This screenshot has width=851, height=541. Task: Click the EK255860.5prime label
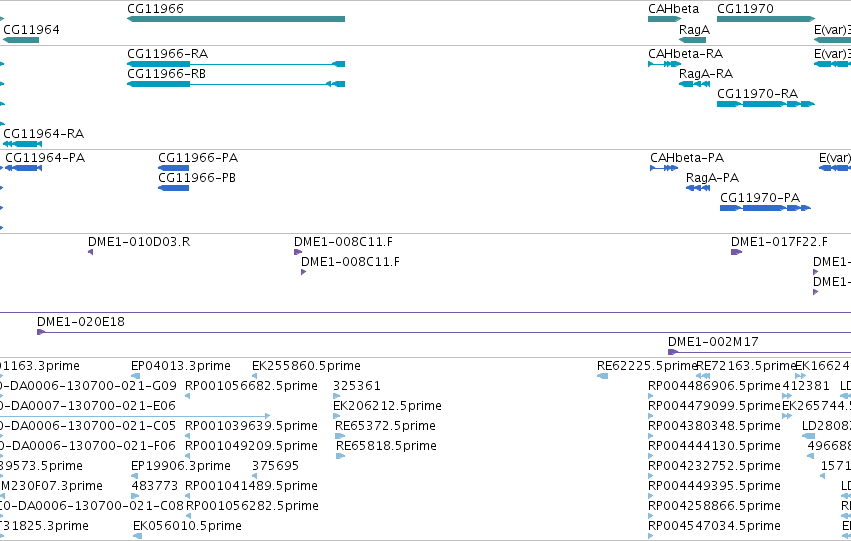coord(306,366)
